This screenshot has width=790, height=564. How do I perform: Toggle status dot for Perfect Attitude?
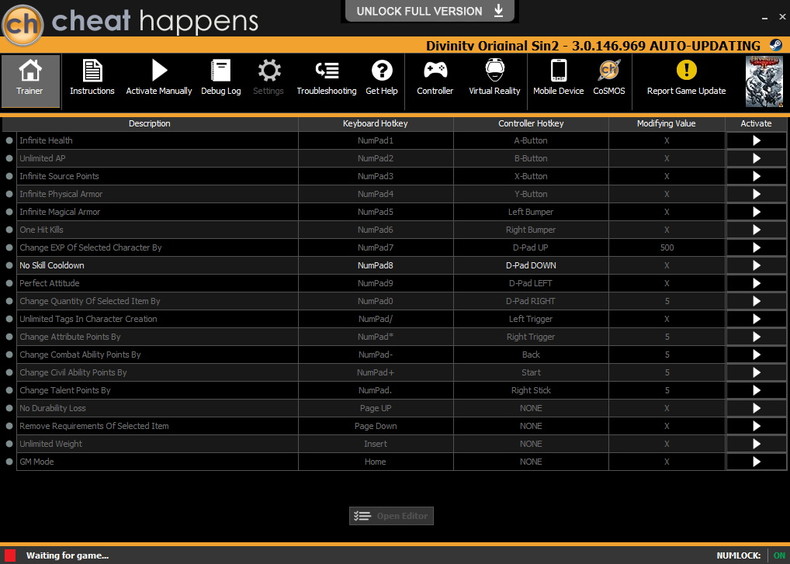click(x=9, y=283)
